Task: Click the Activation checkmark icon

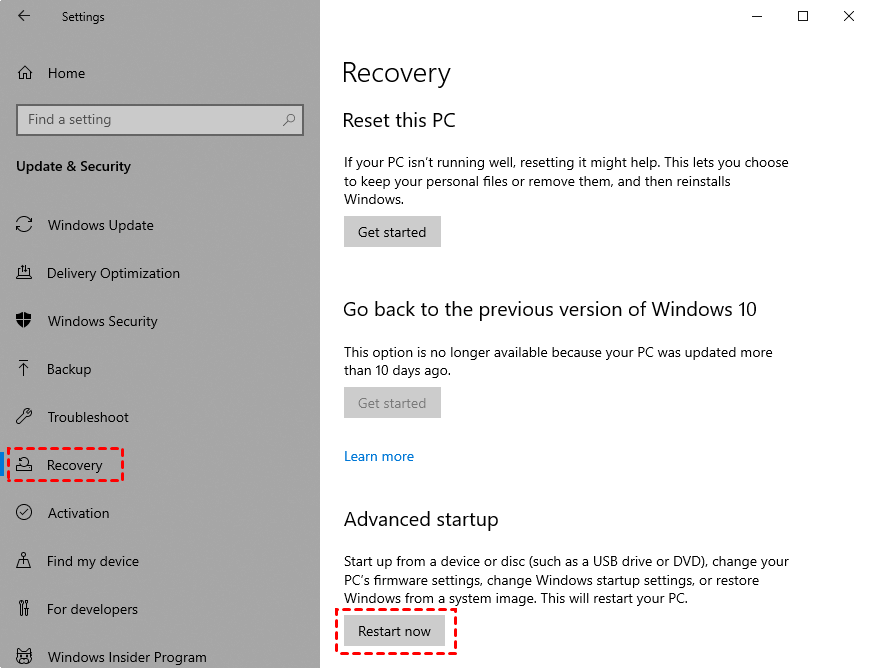Action: [x=25, y=513]
